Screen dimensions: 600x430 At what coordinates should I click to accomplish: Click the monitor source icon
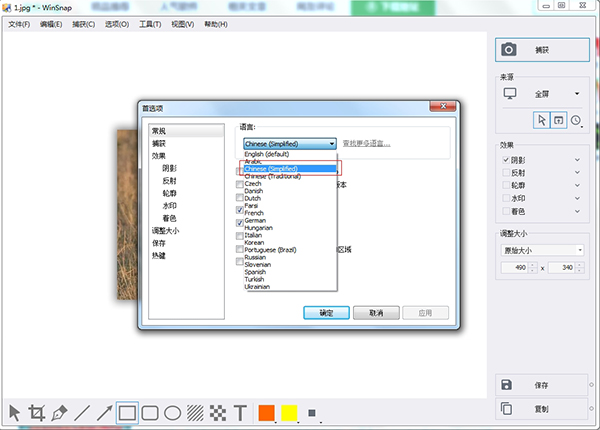(510, 94)
